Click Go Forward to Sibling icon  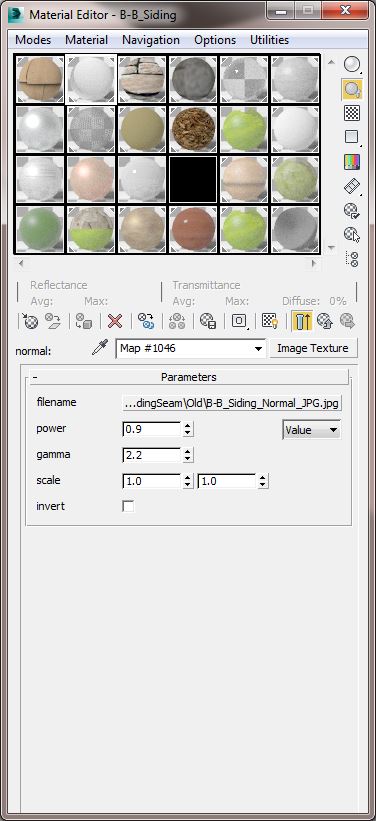[x=347, y=320]
